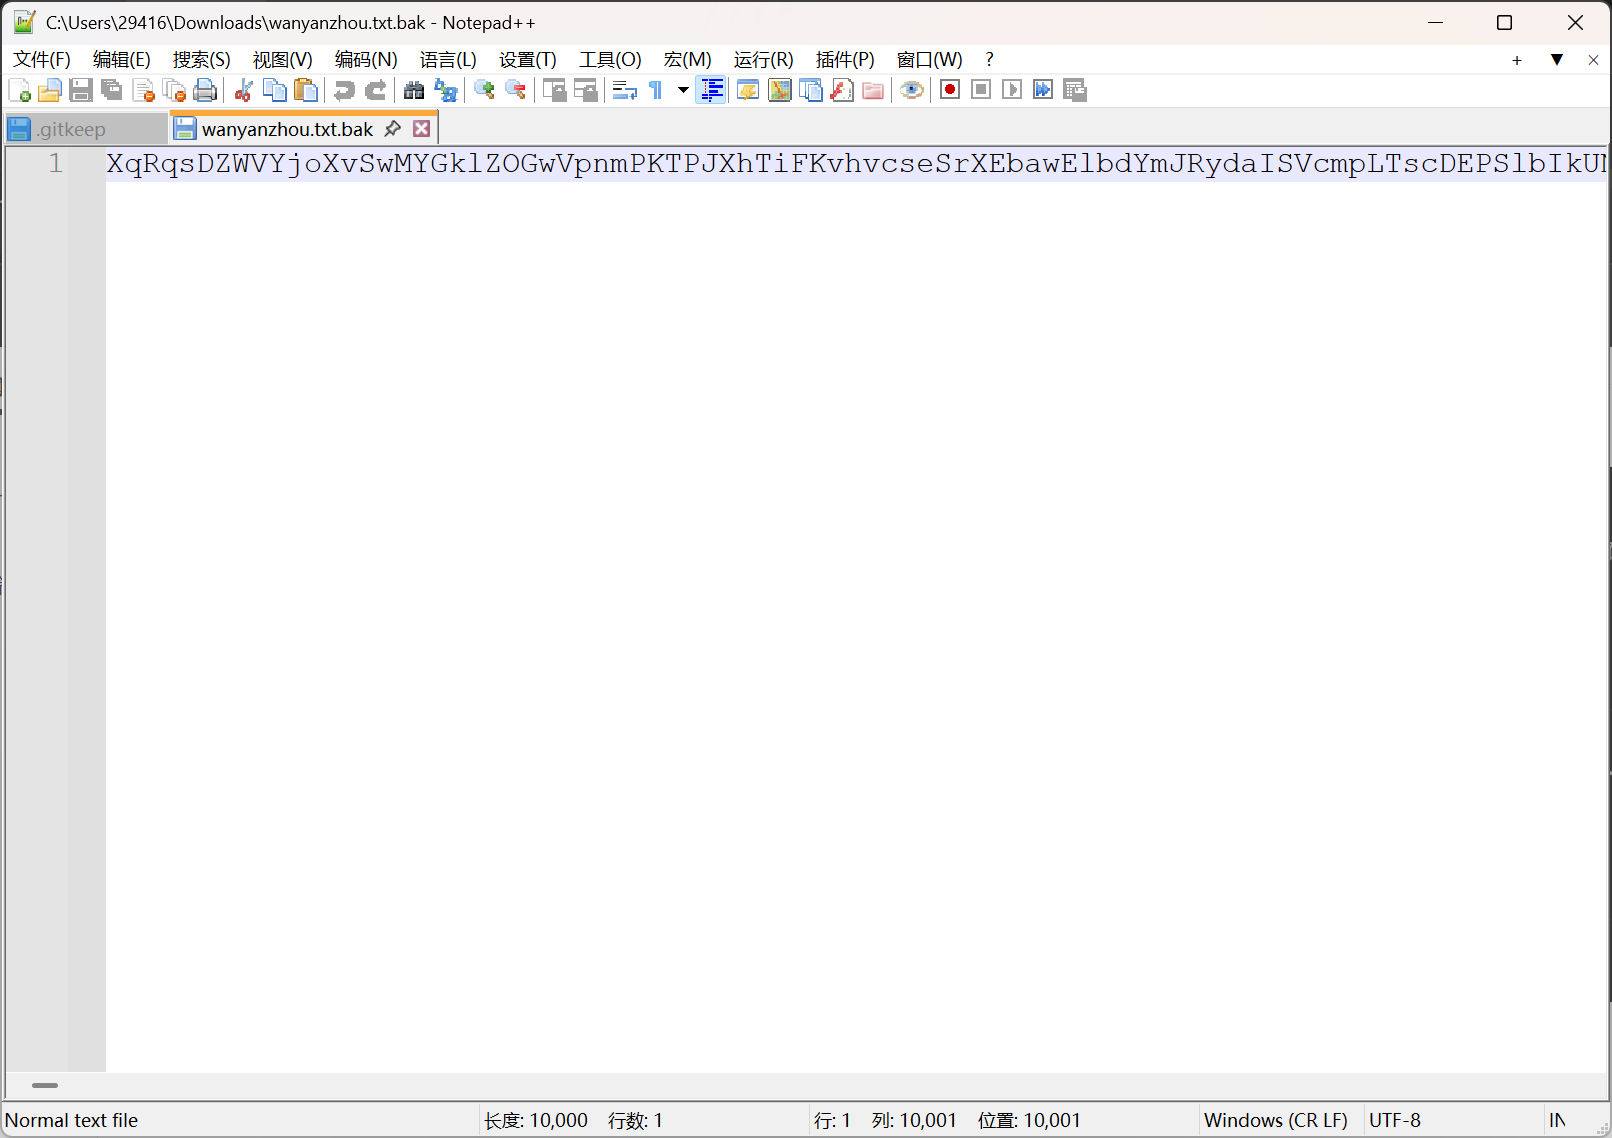Click the Undo arrow icon
1612x1138 pixels.
344,91
